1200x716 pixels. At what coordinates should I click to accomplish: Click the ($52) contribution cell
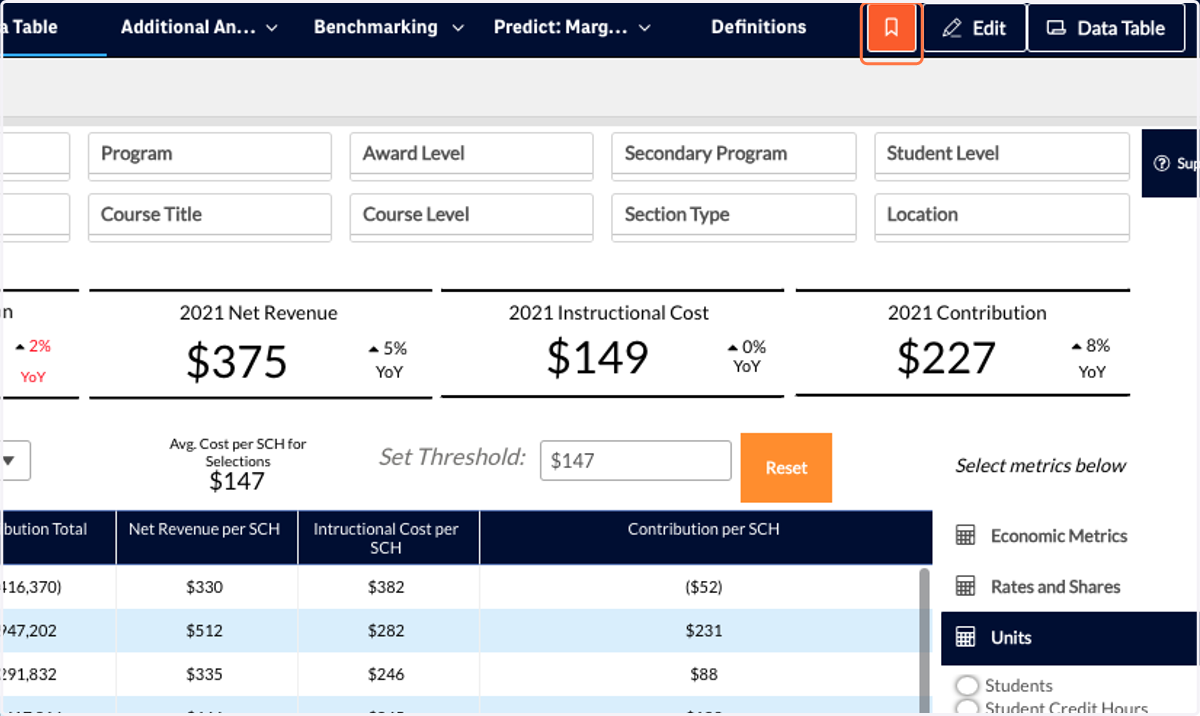click(x=704, y=587)
